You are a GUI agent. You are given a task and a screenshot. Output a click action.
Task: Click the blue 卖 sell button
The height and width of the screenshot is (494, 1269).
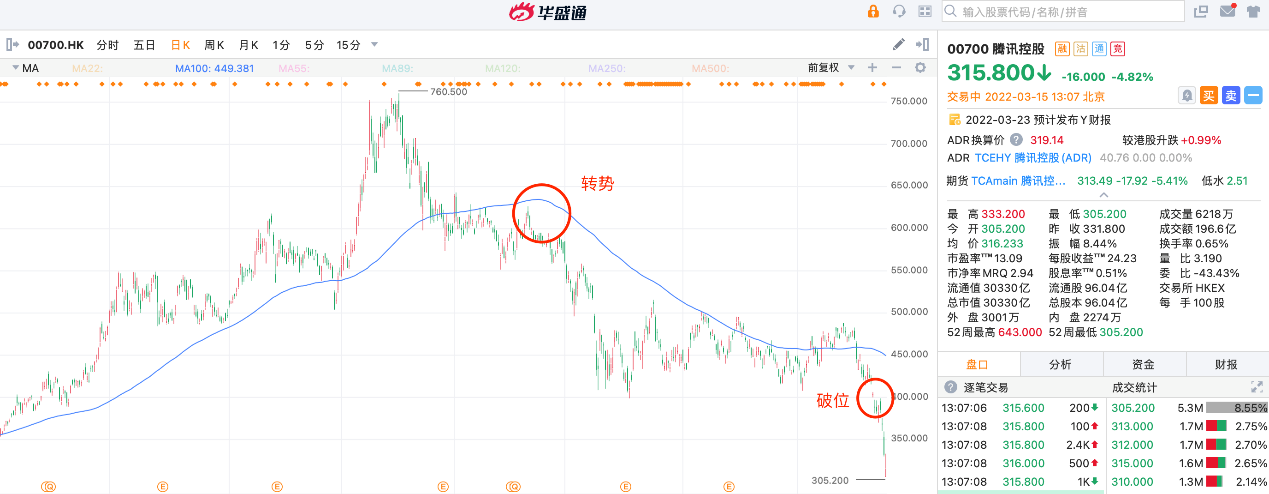pyautogui.click(x=1231, y=95)
